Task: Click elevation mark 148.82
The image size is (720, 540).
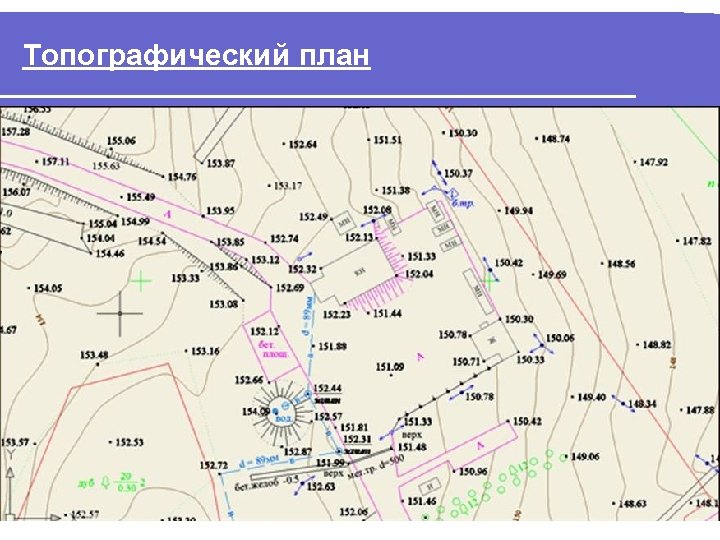Action: pos(657,344)
